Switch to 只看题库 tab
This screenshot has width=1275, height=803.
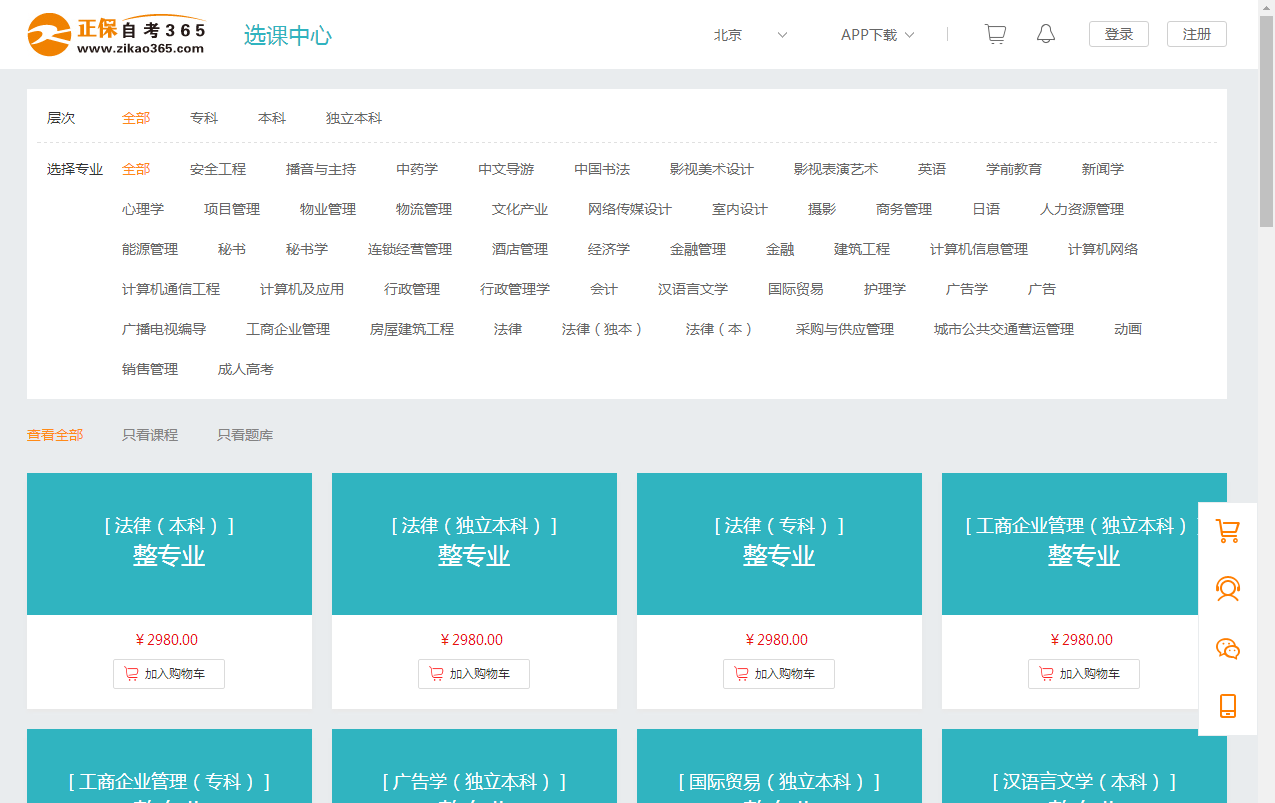point(245,435)
